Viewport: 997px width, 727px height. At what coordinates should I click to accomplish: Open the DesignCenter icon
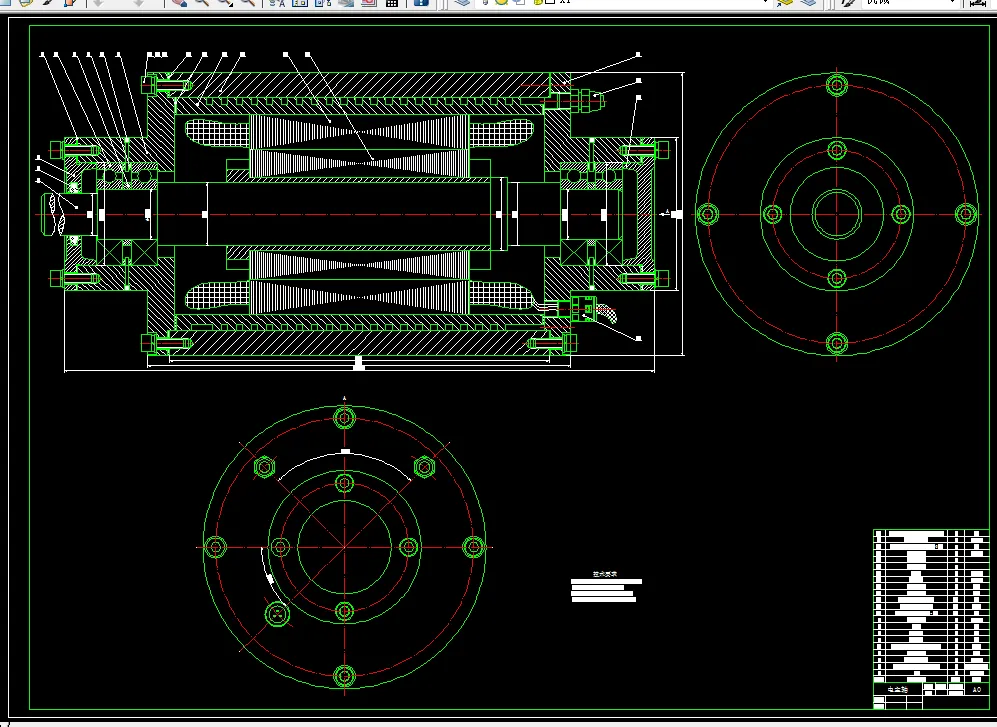(300, 3)
